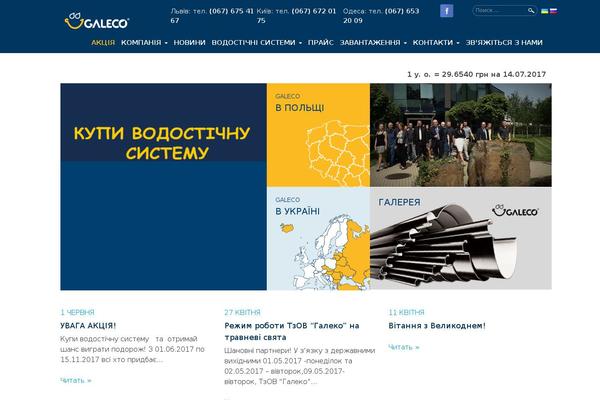The height and width of the screenshot is (400, 600).
Task: Click the Шановні партнери news excerpt
Action: [x=300, y=366]
